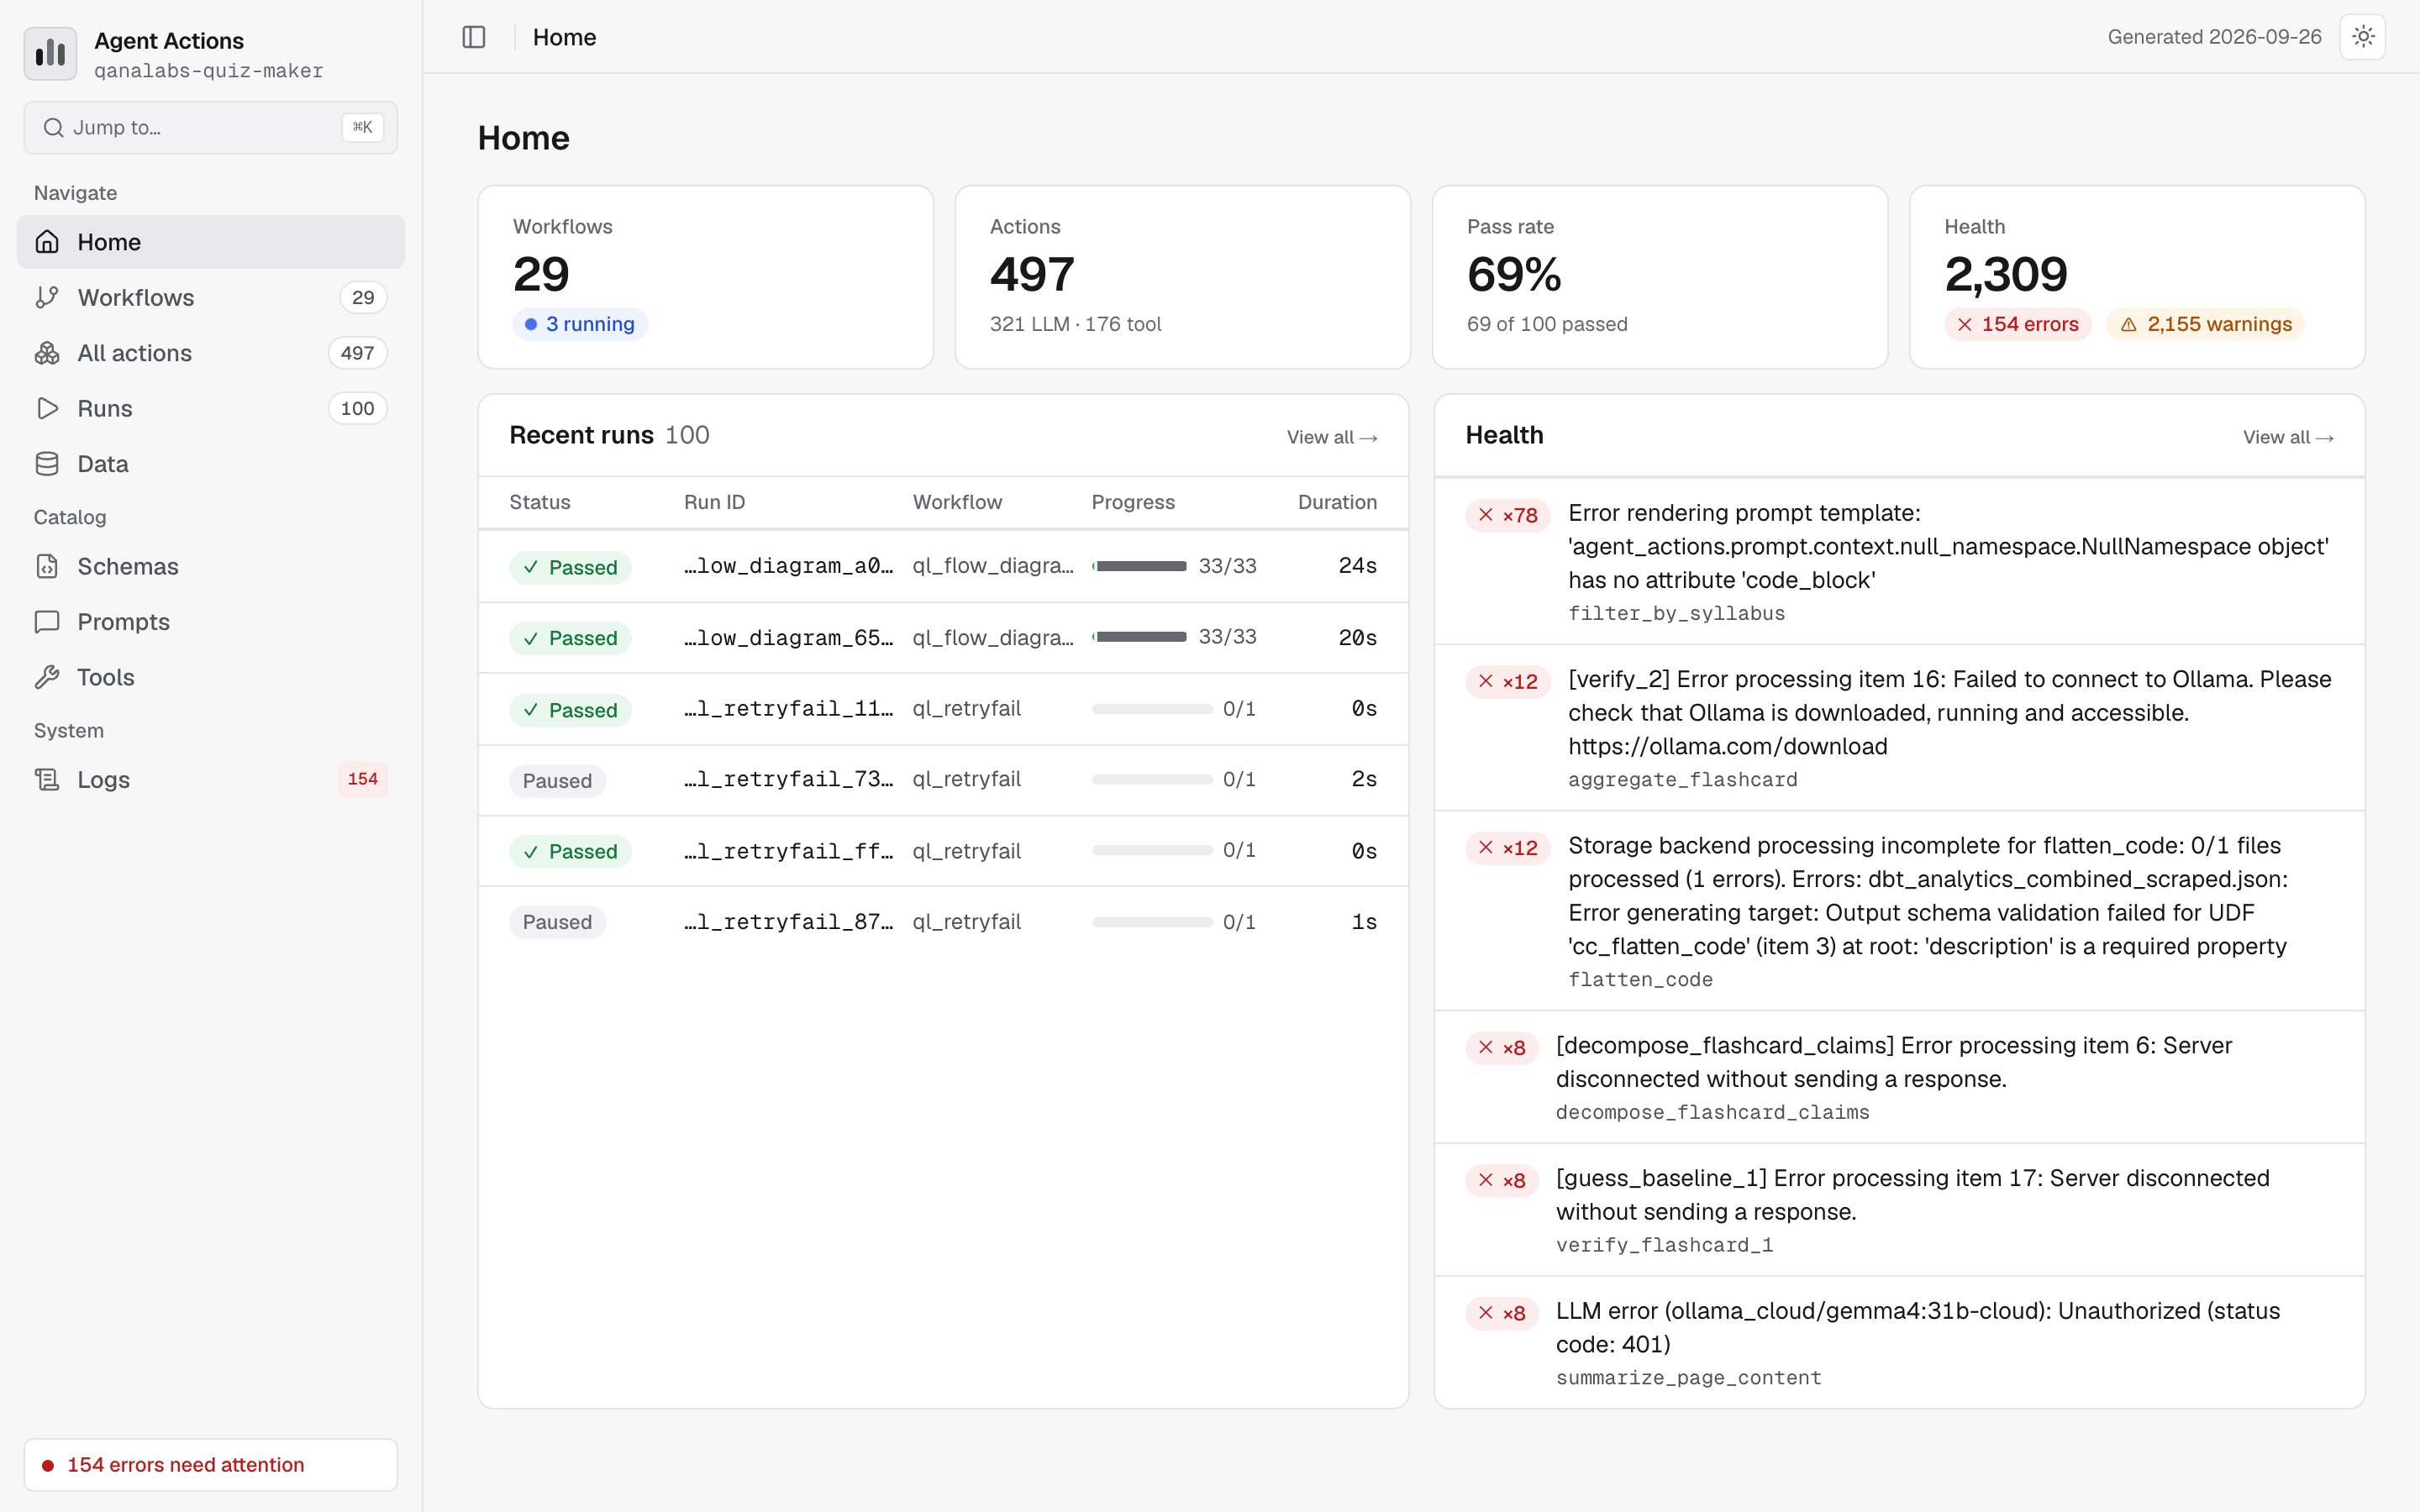Click progress bar of run …low_diagram_a0…
This screenshot has height=1512, width=2420.
1139,566
